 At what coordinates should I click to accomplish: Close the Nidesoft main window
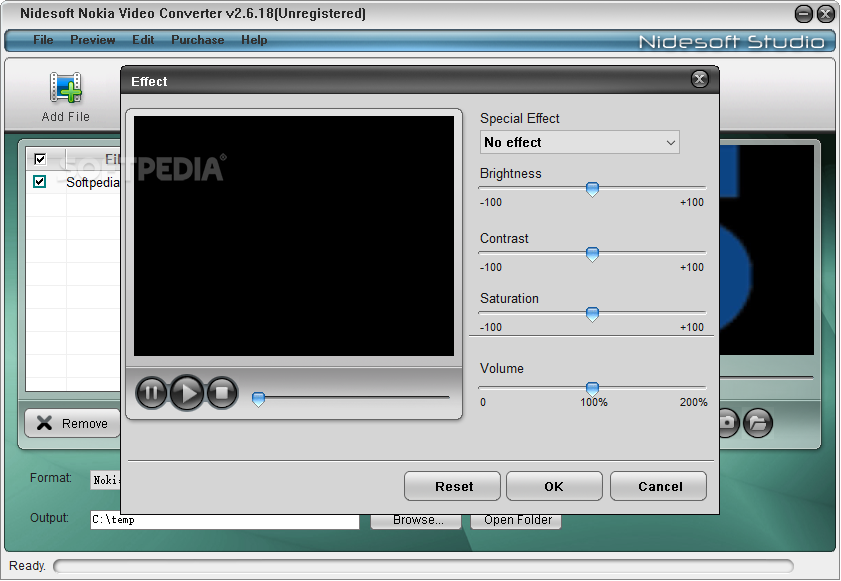pyautogui.click(x=825, y=14)
